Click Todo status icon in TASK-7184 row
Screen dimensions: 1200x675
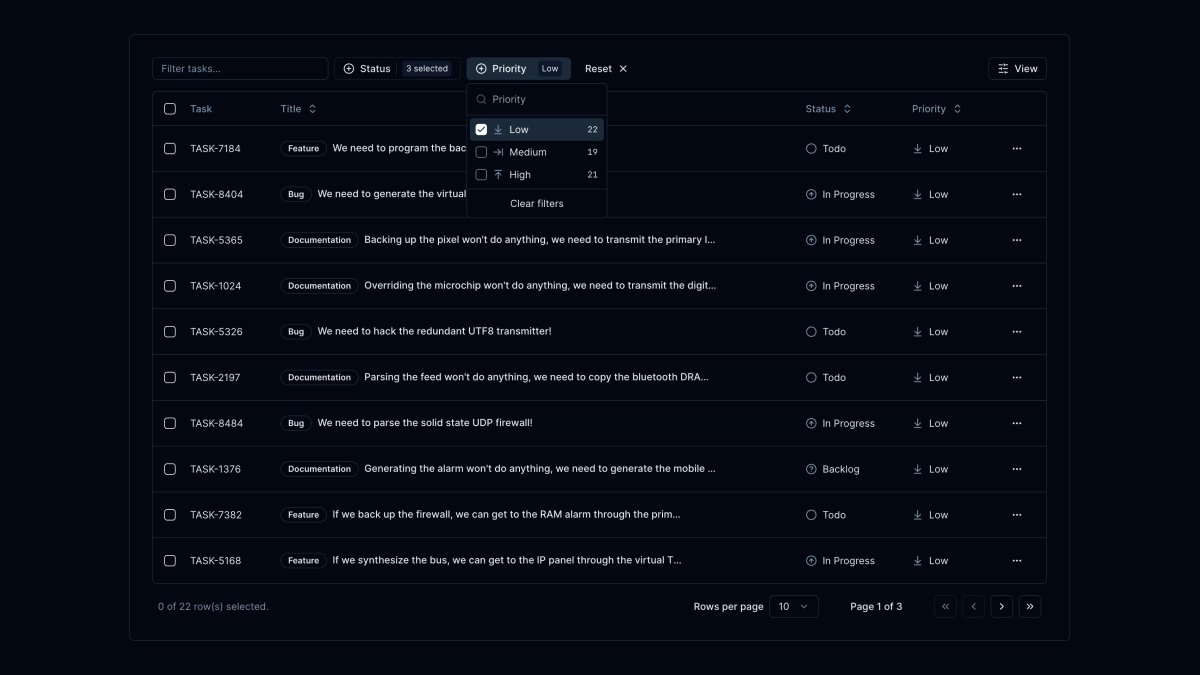point(811,148)
